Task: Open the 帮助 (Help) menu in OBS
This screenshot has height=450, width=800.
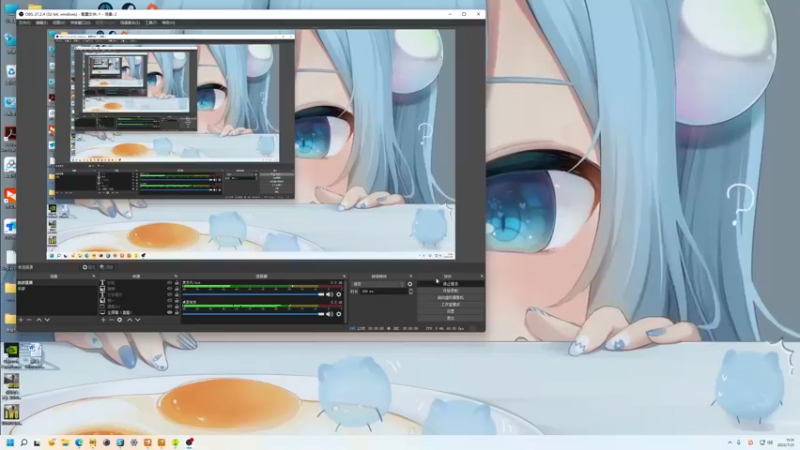Action: [x=168, y=22]
